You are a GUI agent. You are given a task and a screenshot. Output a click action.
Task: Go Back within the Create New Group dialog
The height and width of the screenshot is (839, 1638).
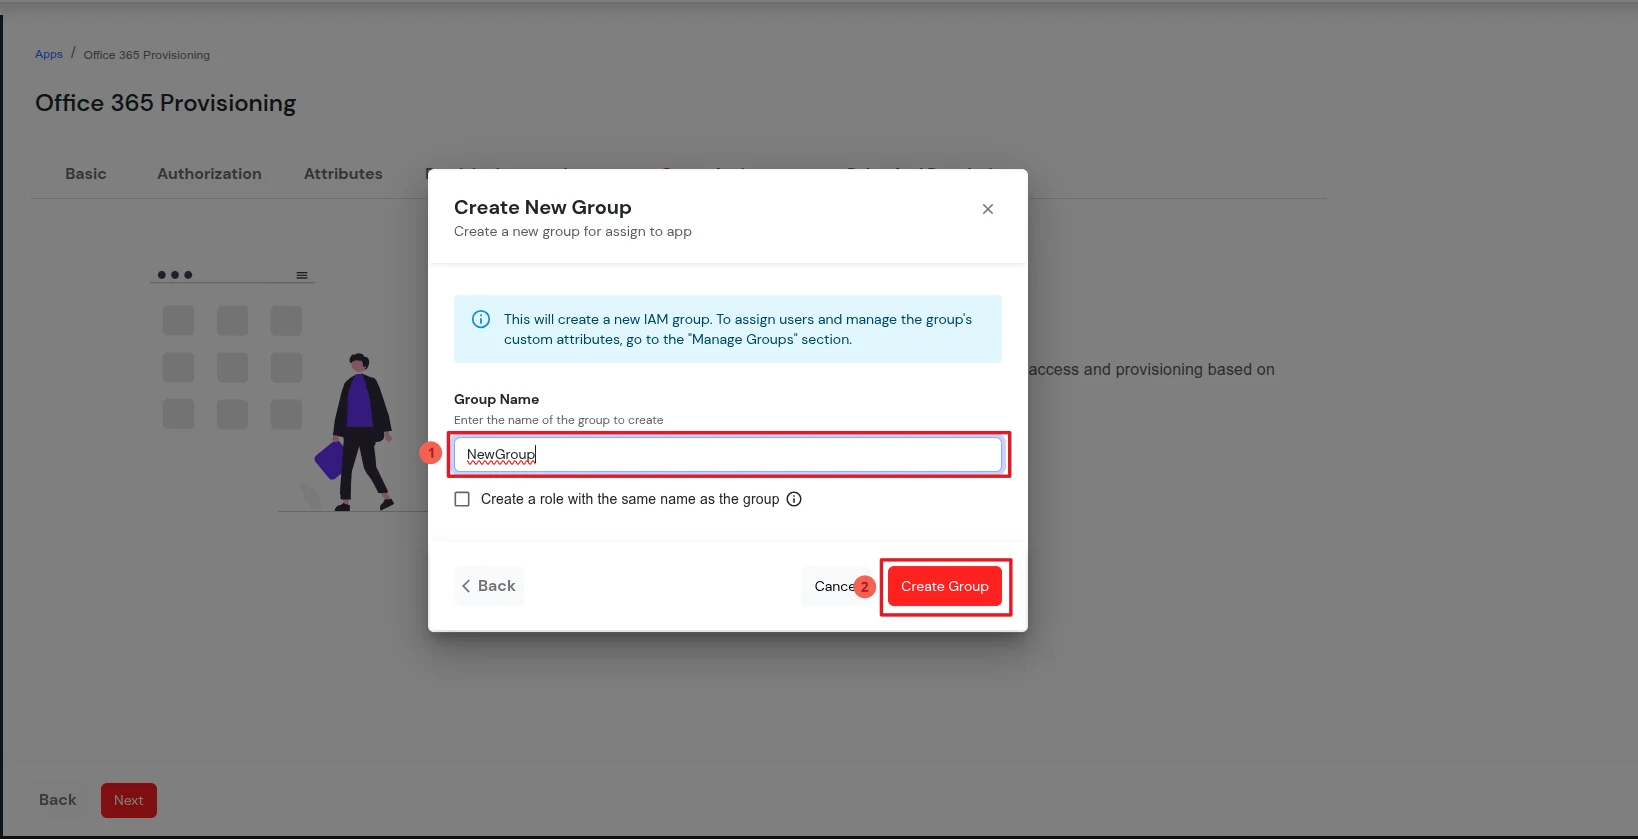(x=489, y=586)
